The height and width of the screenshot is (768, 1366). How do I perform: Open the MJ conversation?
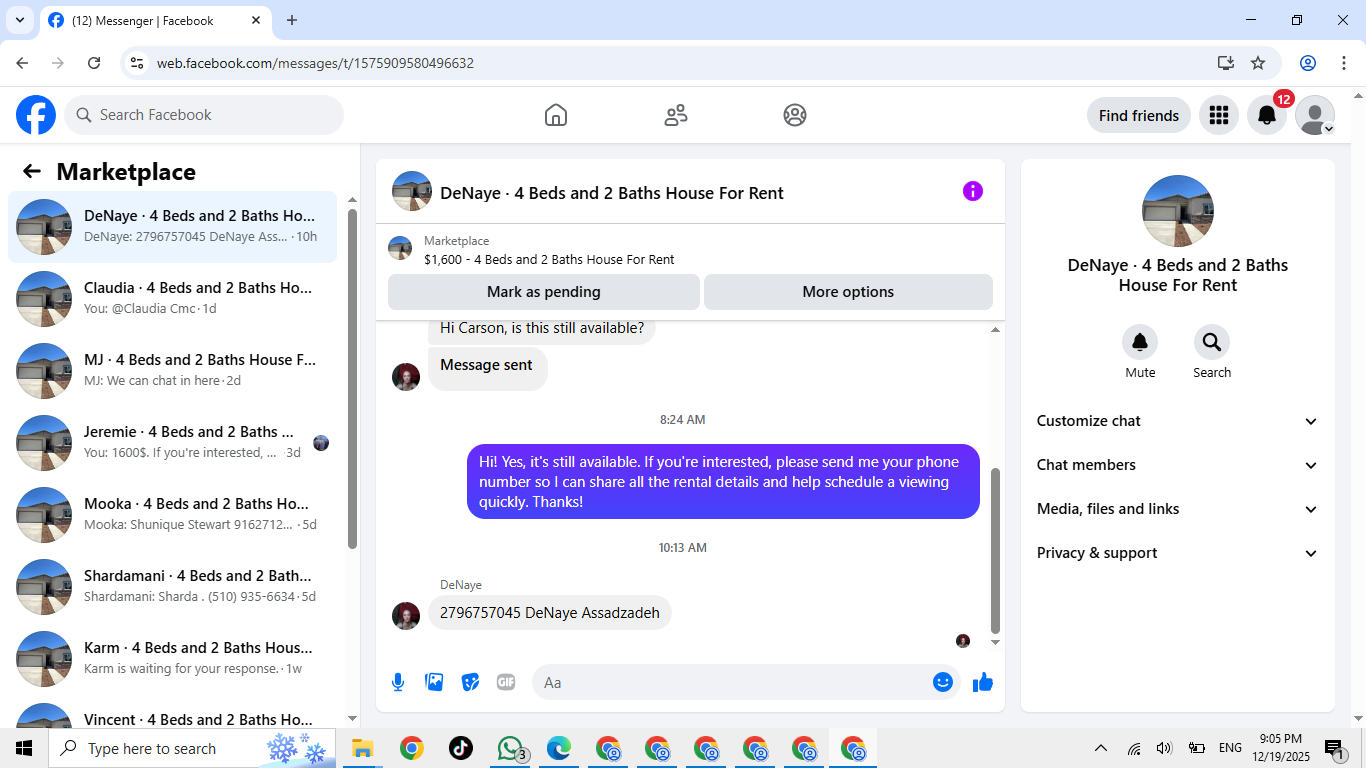[172, 371]
